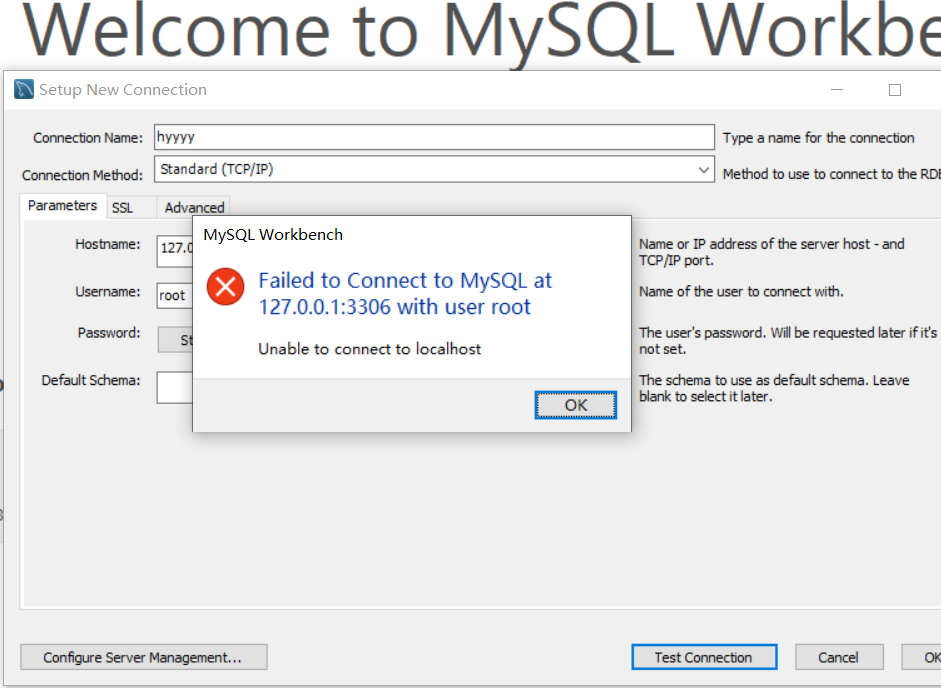Click the 'Failed to Connect to MySQL' message
941x688 pixels.
[x=405, y=294]
